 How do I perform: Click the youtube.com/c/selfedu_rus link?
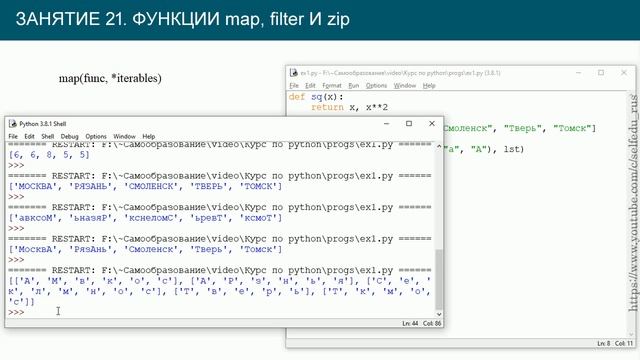[x=633, y=203]
